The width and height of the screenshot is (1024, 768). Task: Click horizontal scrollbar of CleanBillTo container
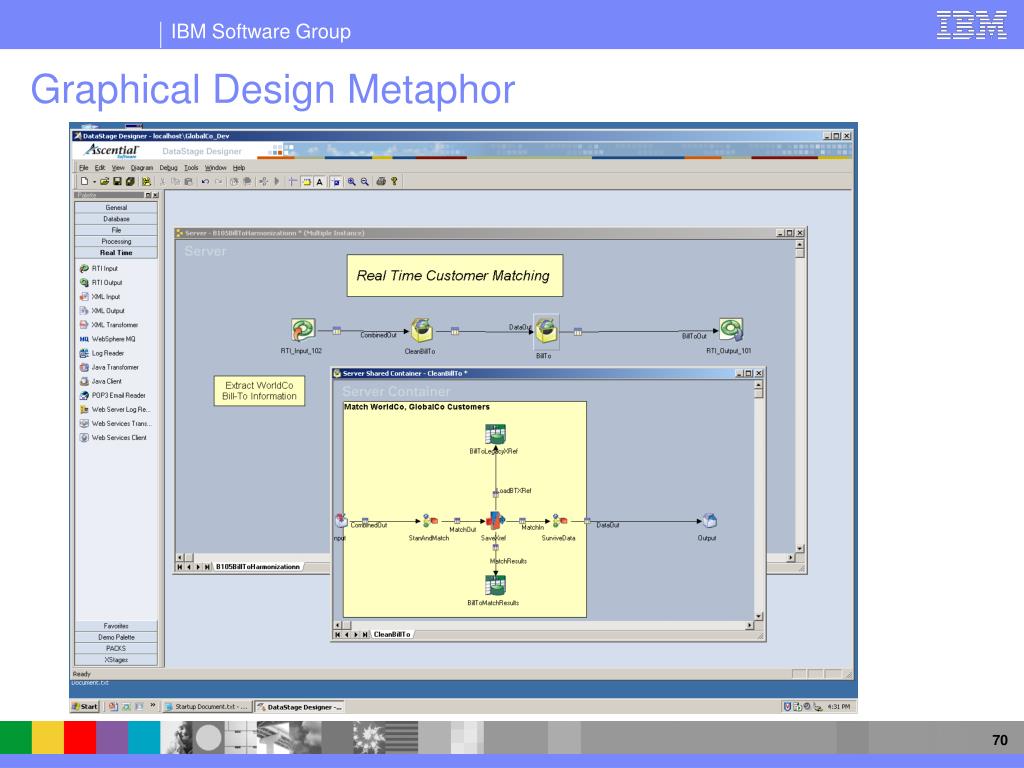pos(543,625)
